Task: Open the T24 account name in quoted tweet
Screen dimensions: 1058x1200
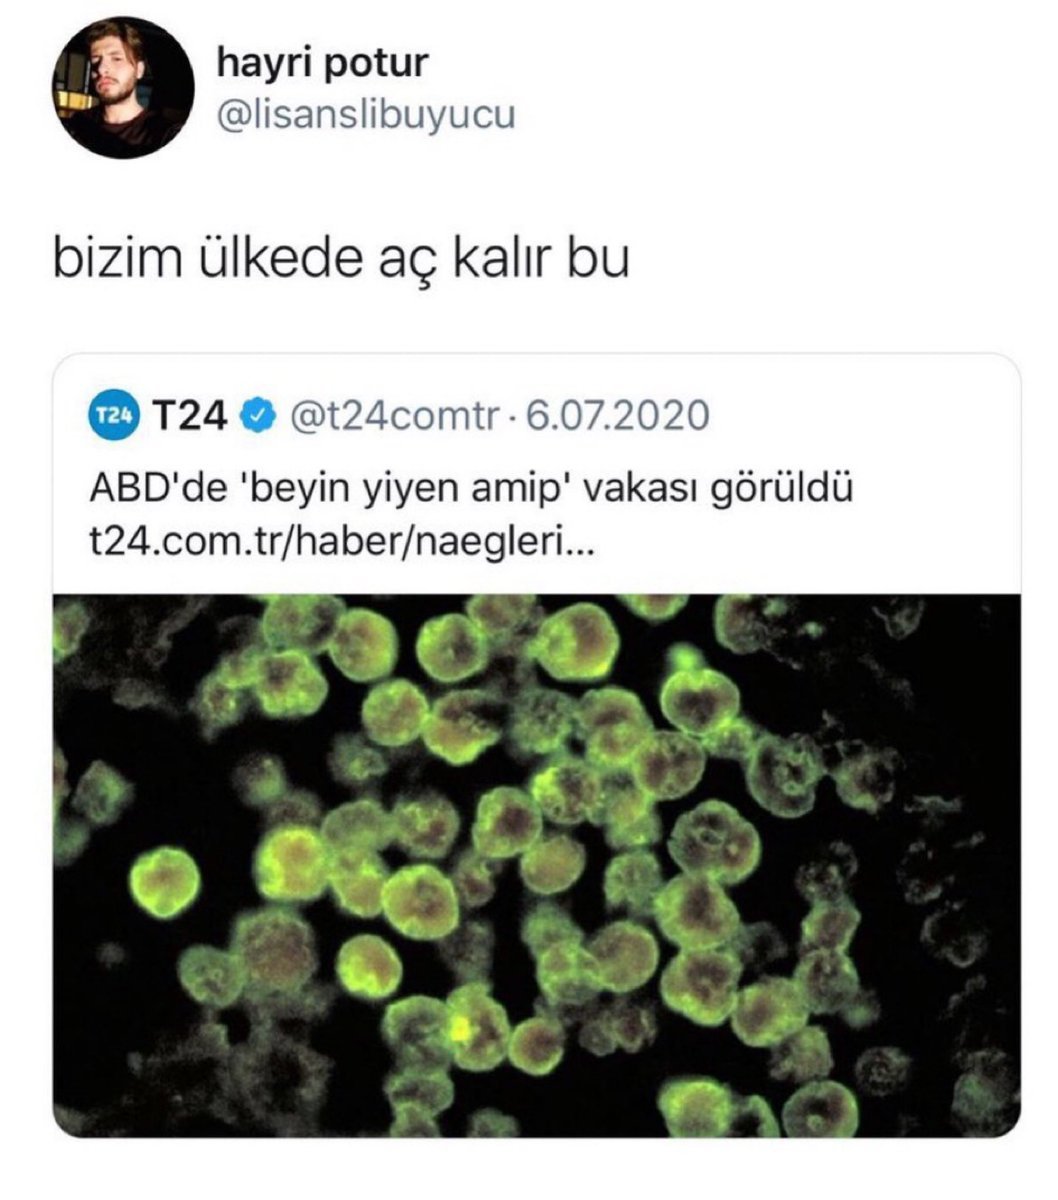Action: (x=189, y=415)
